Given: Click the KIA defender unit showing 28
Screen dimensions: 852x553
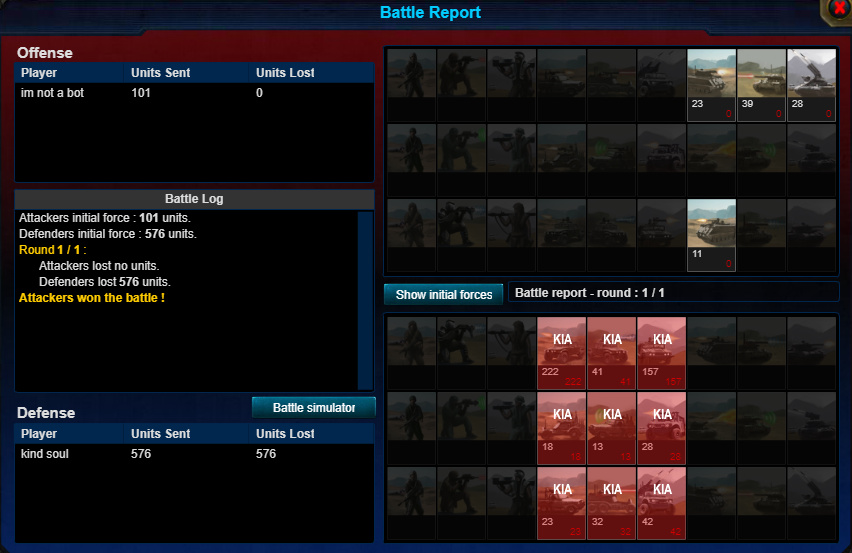Looking at the screenshot, I should pos(661,429).
